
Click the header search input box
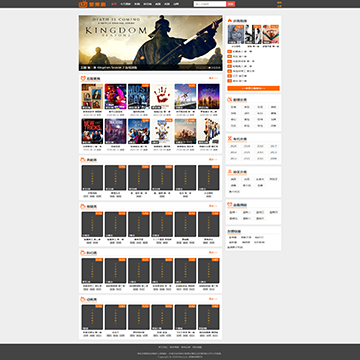coord(210,4)
